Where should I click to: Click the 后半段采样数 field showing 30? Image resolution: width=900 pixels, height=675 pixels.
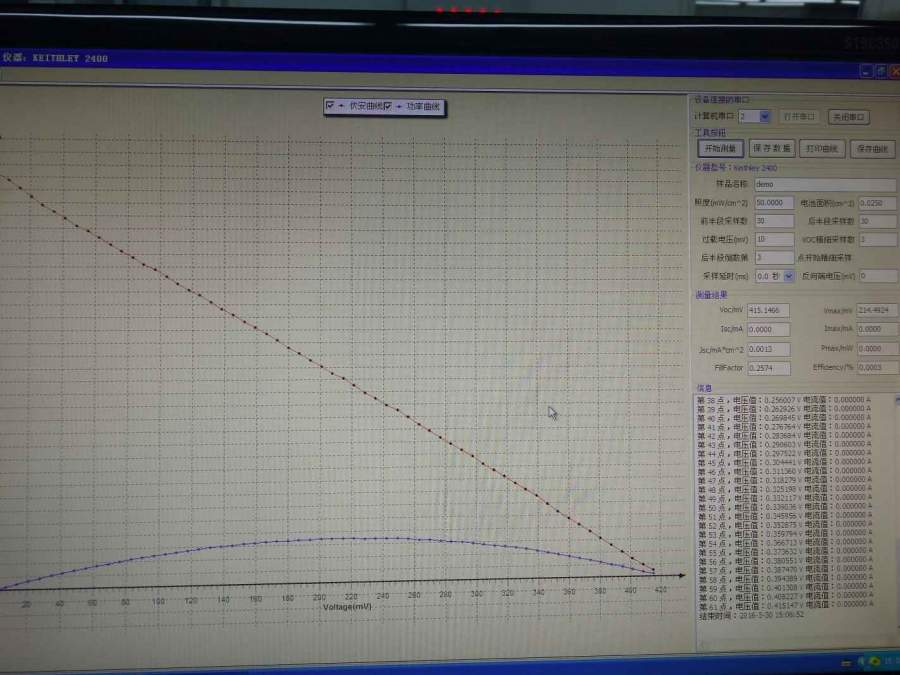[x=878, y=221]
